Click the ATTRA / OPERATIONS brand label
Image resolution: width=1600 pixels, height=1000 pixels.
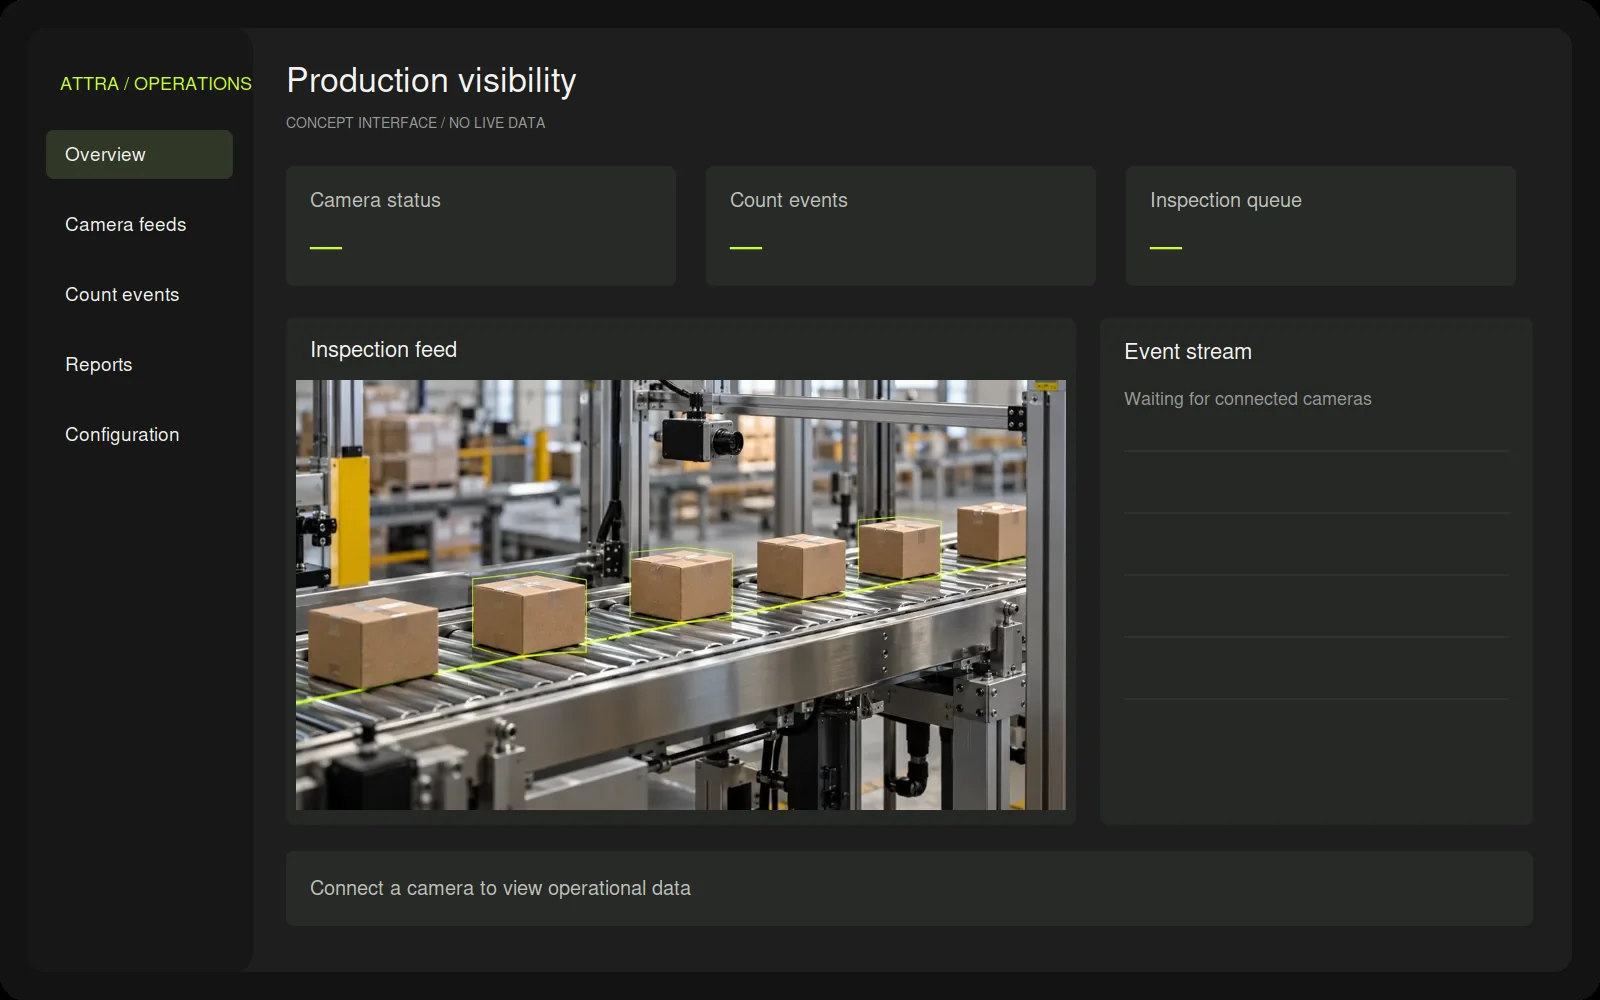pos(156,84)
